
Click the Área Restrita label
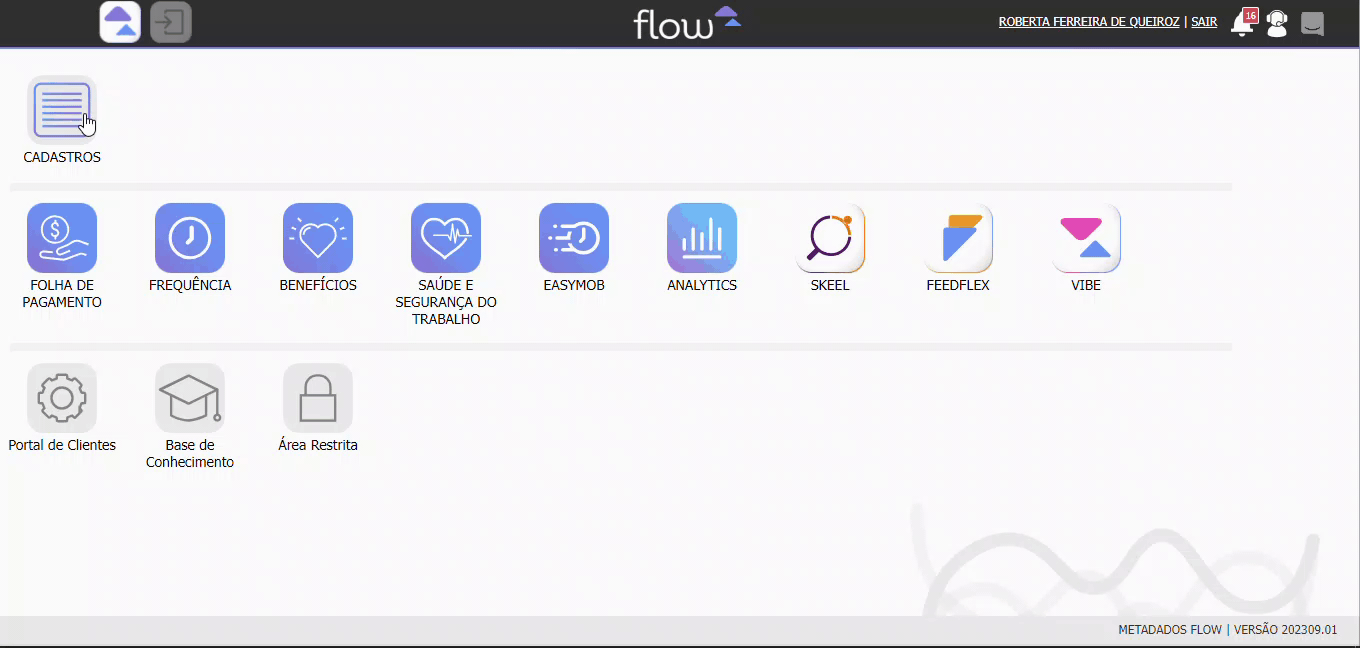tap(318, 445)
